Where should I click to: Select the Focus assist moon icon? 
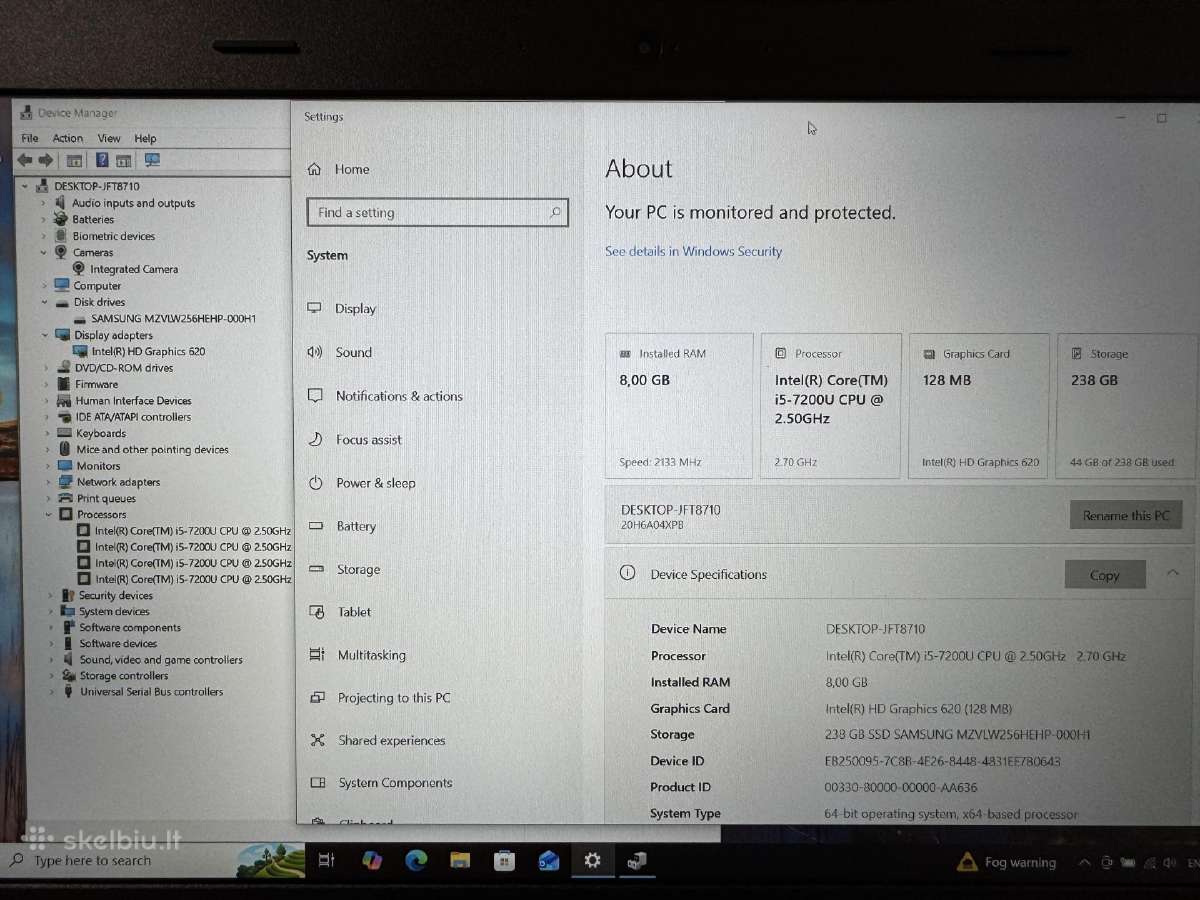315,439
